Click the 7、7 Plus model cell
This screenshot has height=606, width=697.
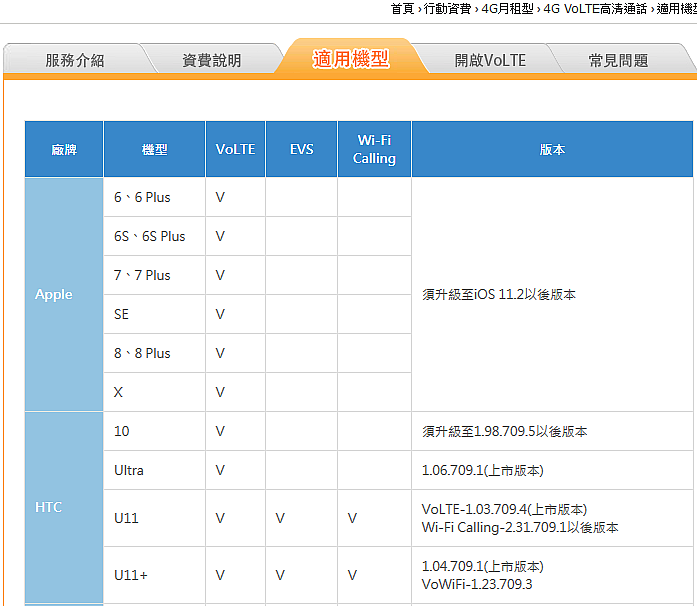154,275
